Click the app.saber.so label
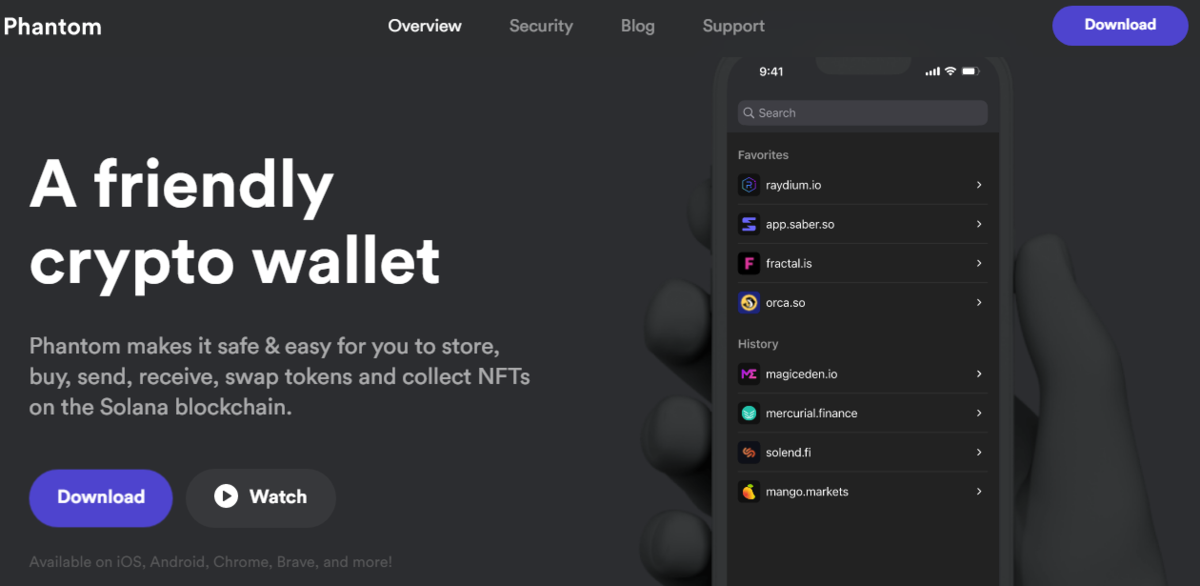The width and height of the screenshot is (1200, 586). coord(800,224)
